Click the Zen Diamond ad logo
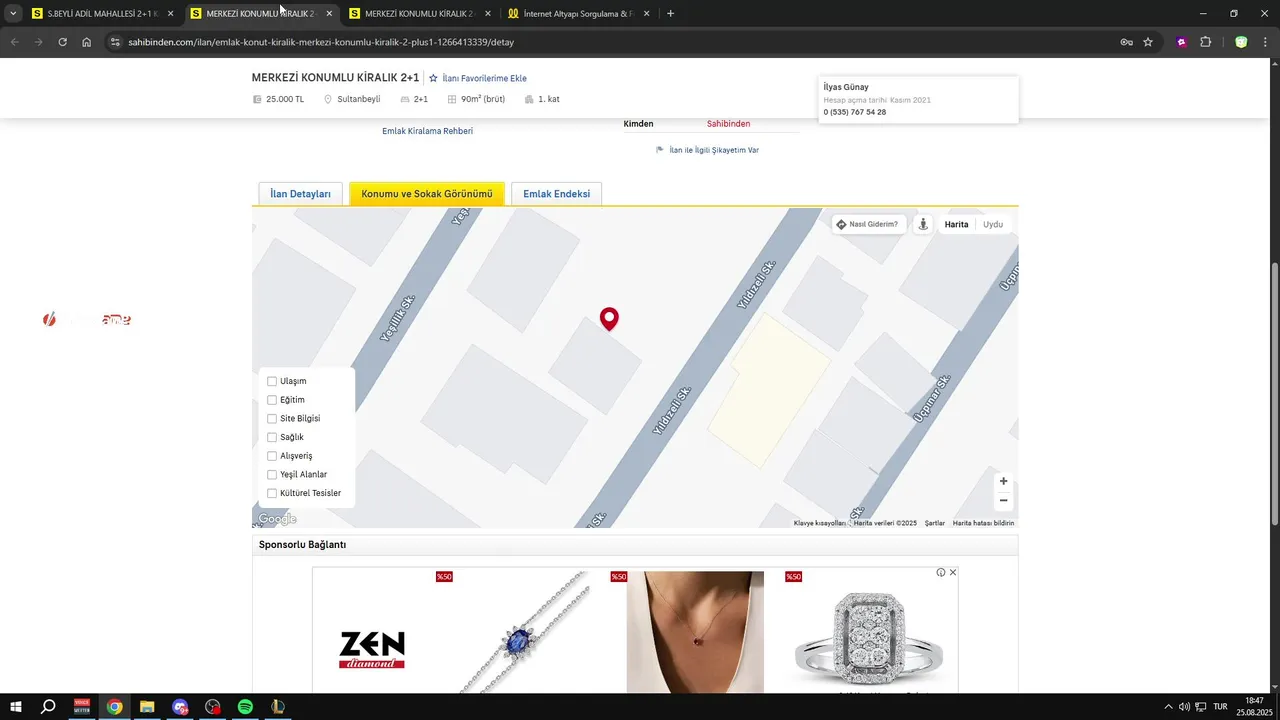The width and height of the screenshot is (1280, 720). [372, 649]
